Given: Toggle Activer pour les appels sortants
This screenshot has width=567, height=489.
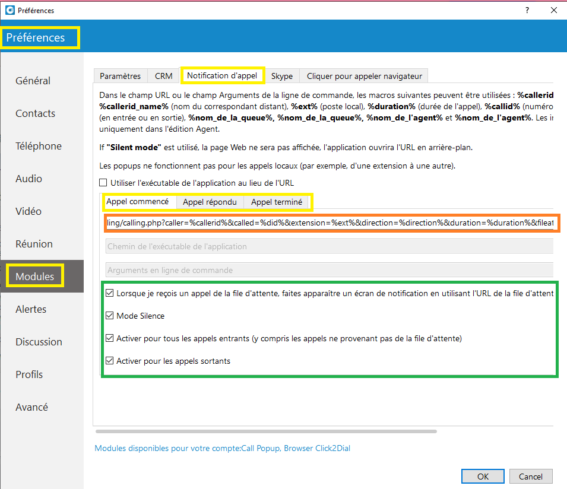Looking at the screenshot, I should pyautogui.click(x=110, y=361).
